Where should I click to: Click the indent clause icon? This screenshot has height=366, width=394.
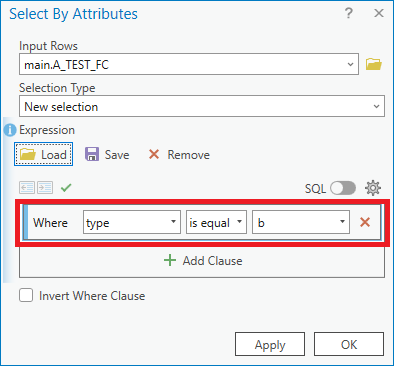(x=45, y=188)
